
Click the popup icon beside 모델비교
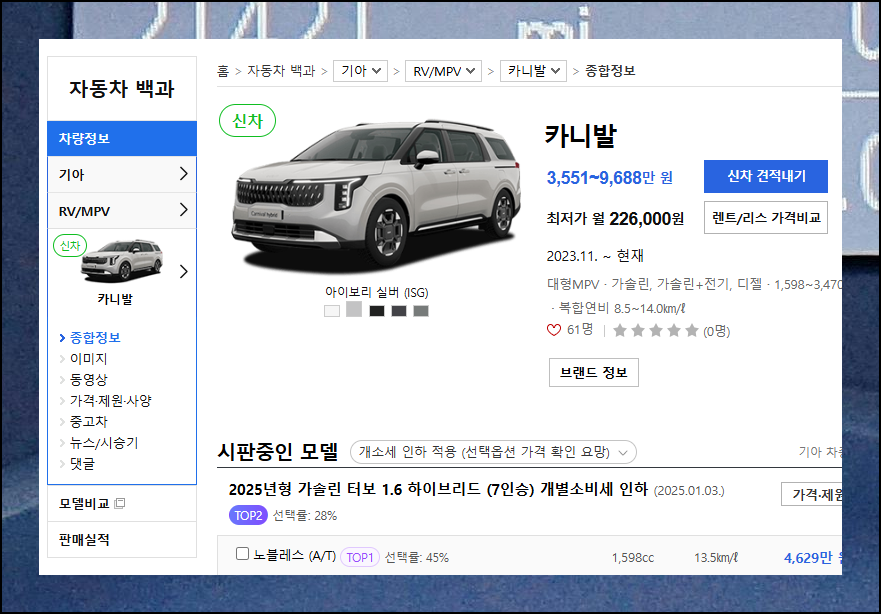click(119, 503)
